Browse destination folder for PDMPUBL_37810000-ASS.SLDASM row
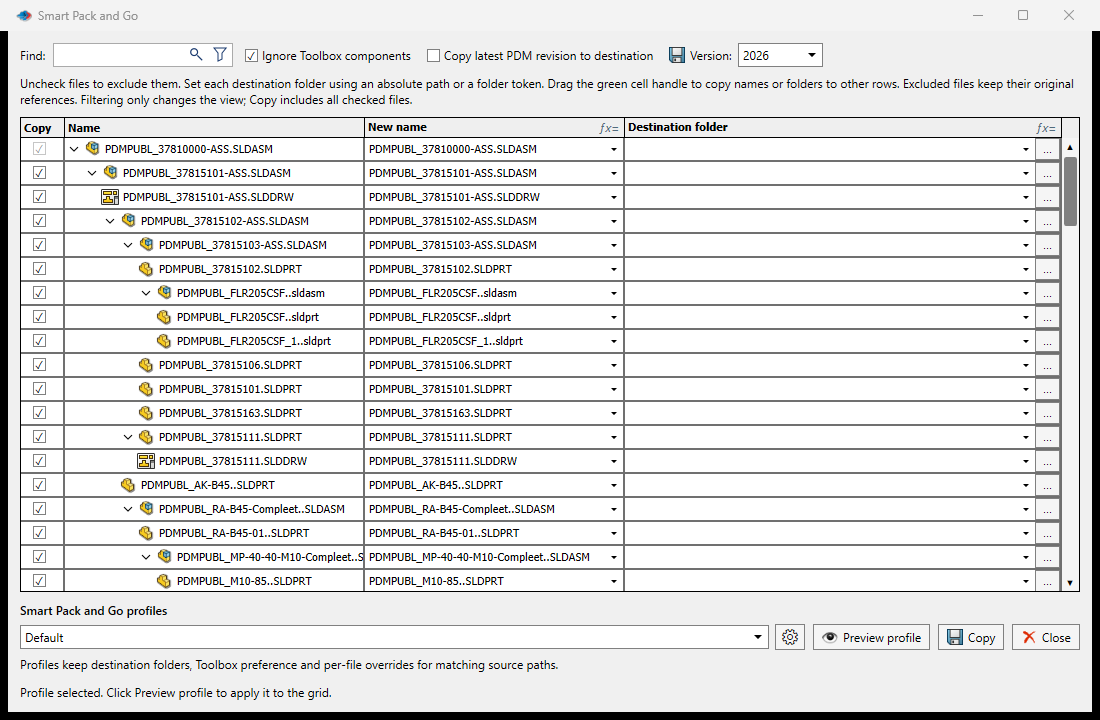 [x=1047, y=149]
